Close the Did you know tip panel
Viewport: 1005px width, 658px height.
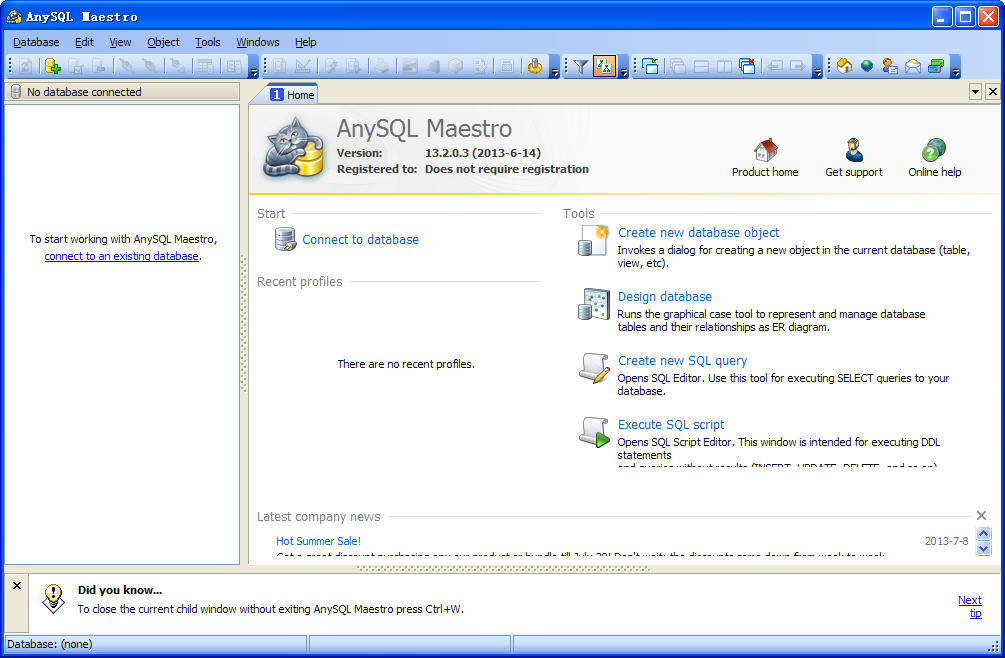[x=16, y=585]
